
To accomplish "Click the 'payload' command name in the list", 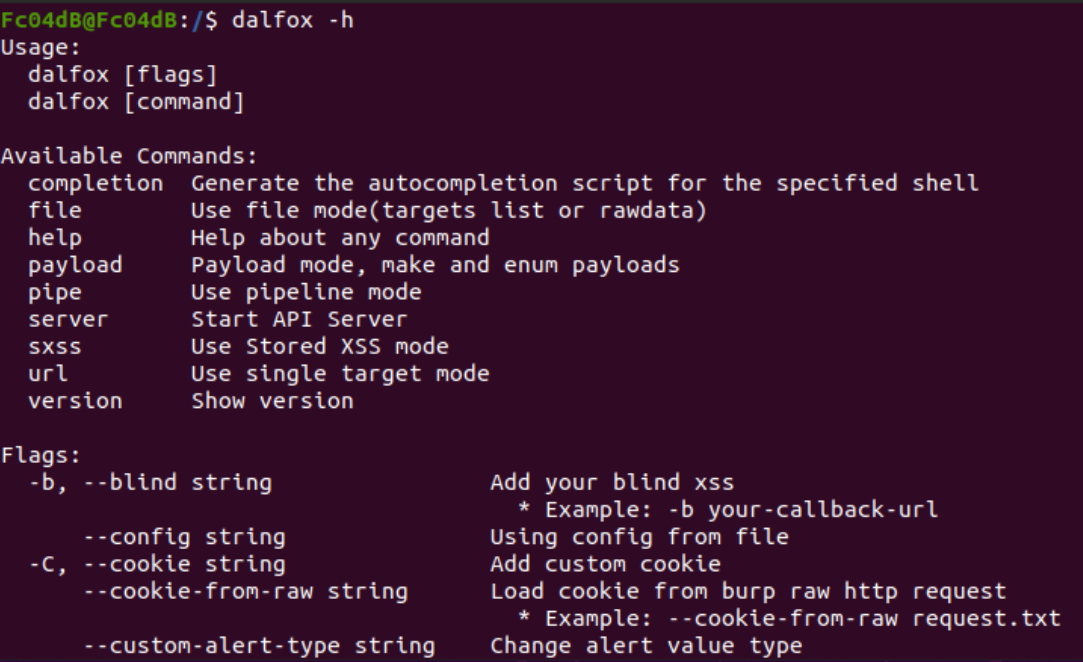I will click(75, 265).
